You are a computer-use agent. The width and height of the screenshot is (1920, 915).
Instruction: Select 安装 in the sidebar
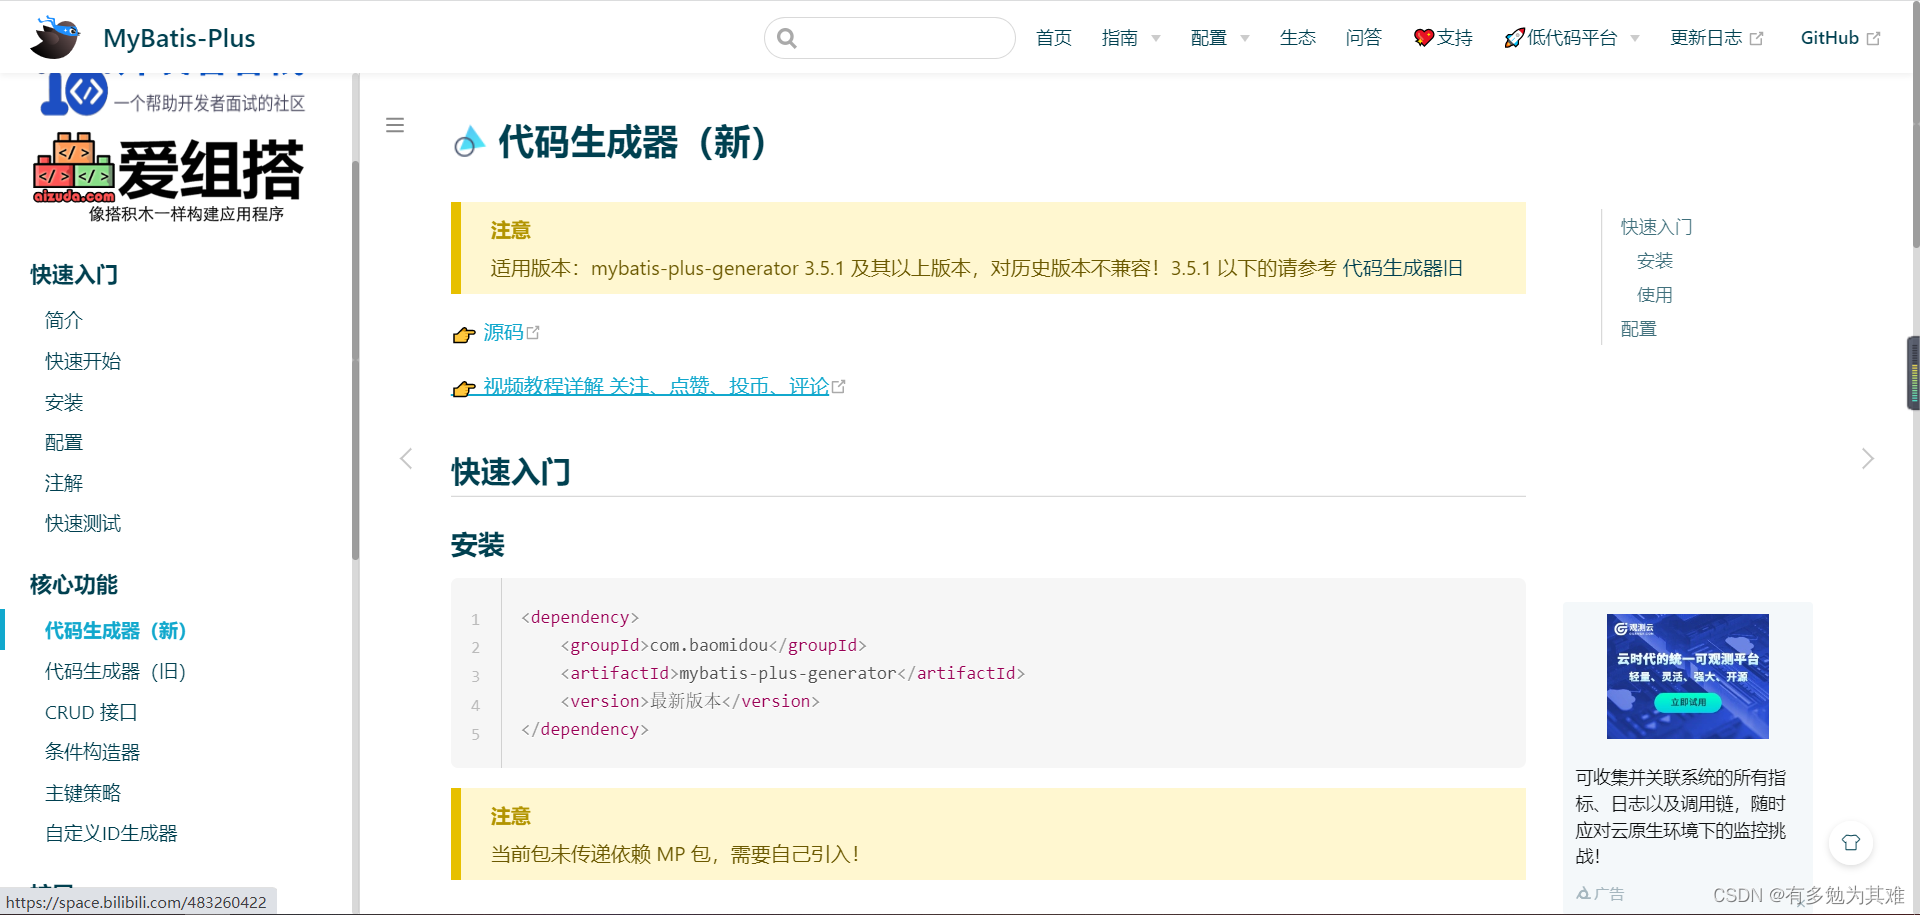(64, 402)
